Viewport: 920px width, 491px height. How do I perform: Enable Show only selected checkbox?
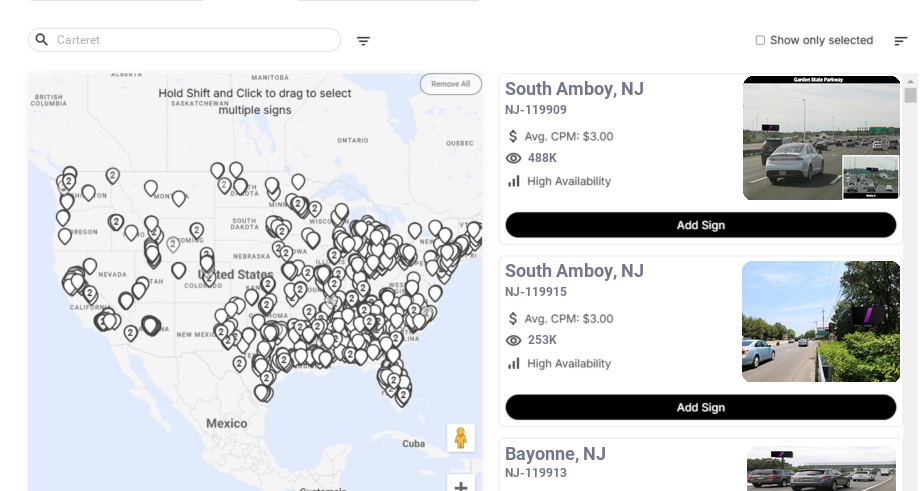tap(760, 41)
